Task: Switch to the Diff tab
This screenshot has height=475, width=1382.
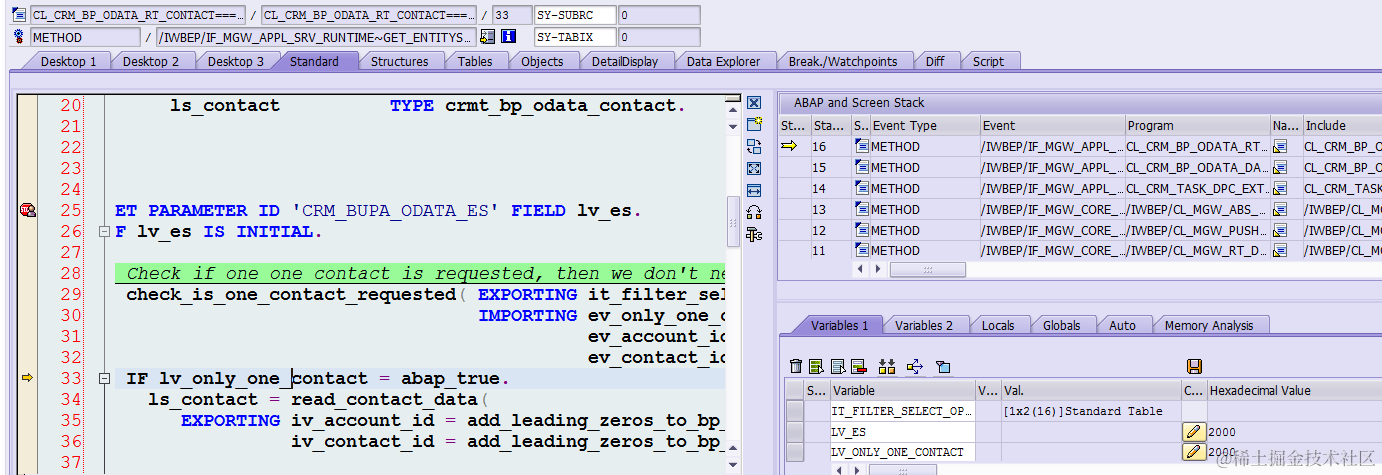Action: [935, 61]
